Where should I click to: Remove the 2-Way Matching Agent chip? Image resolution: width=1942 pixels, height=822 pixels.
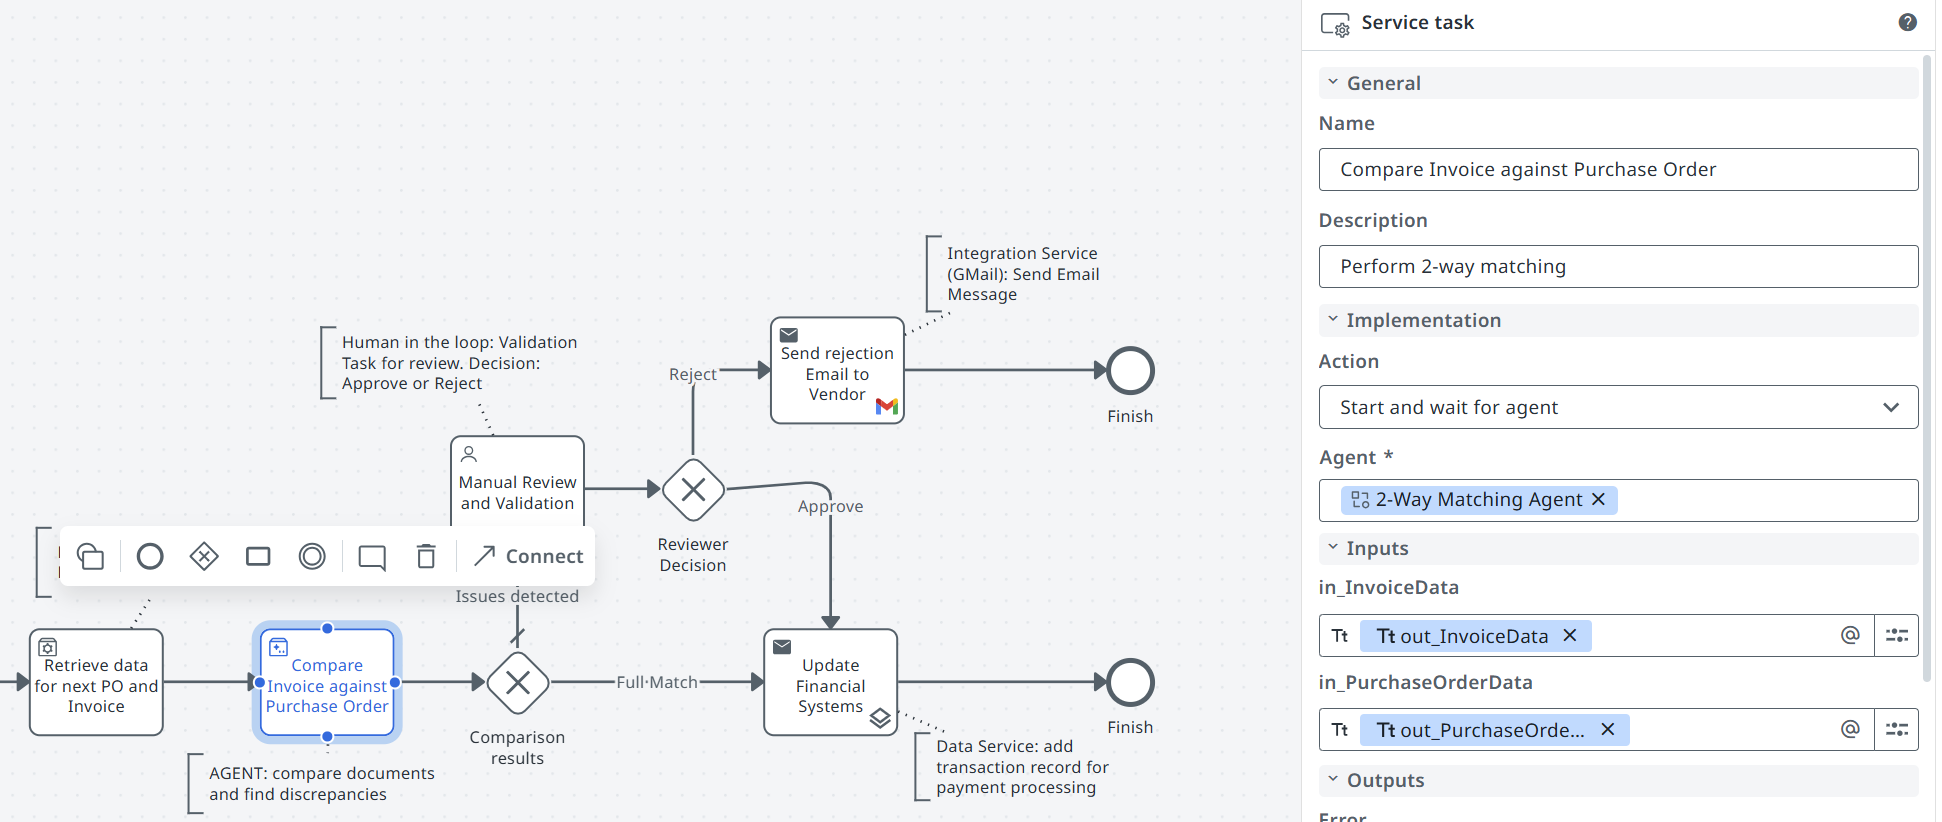[1598, 499]
